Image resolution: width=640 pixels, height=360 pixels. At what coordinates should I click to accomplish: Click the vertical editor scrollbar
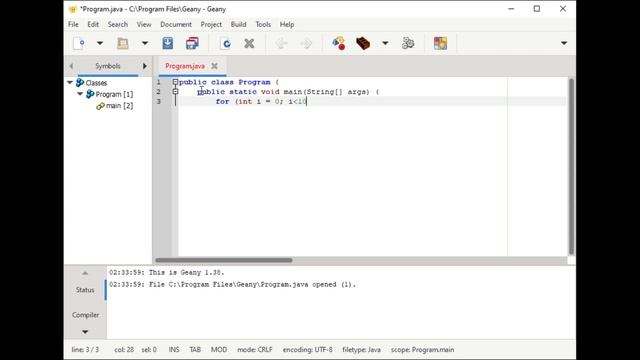(571, 167)
